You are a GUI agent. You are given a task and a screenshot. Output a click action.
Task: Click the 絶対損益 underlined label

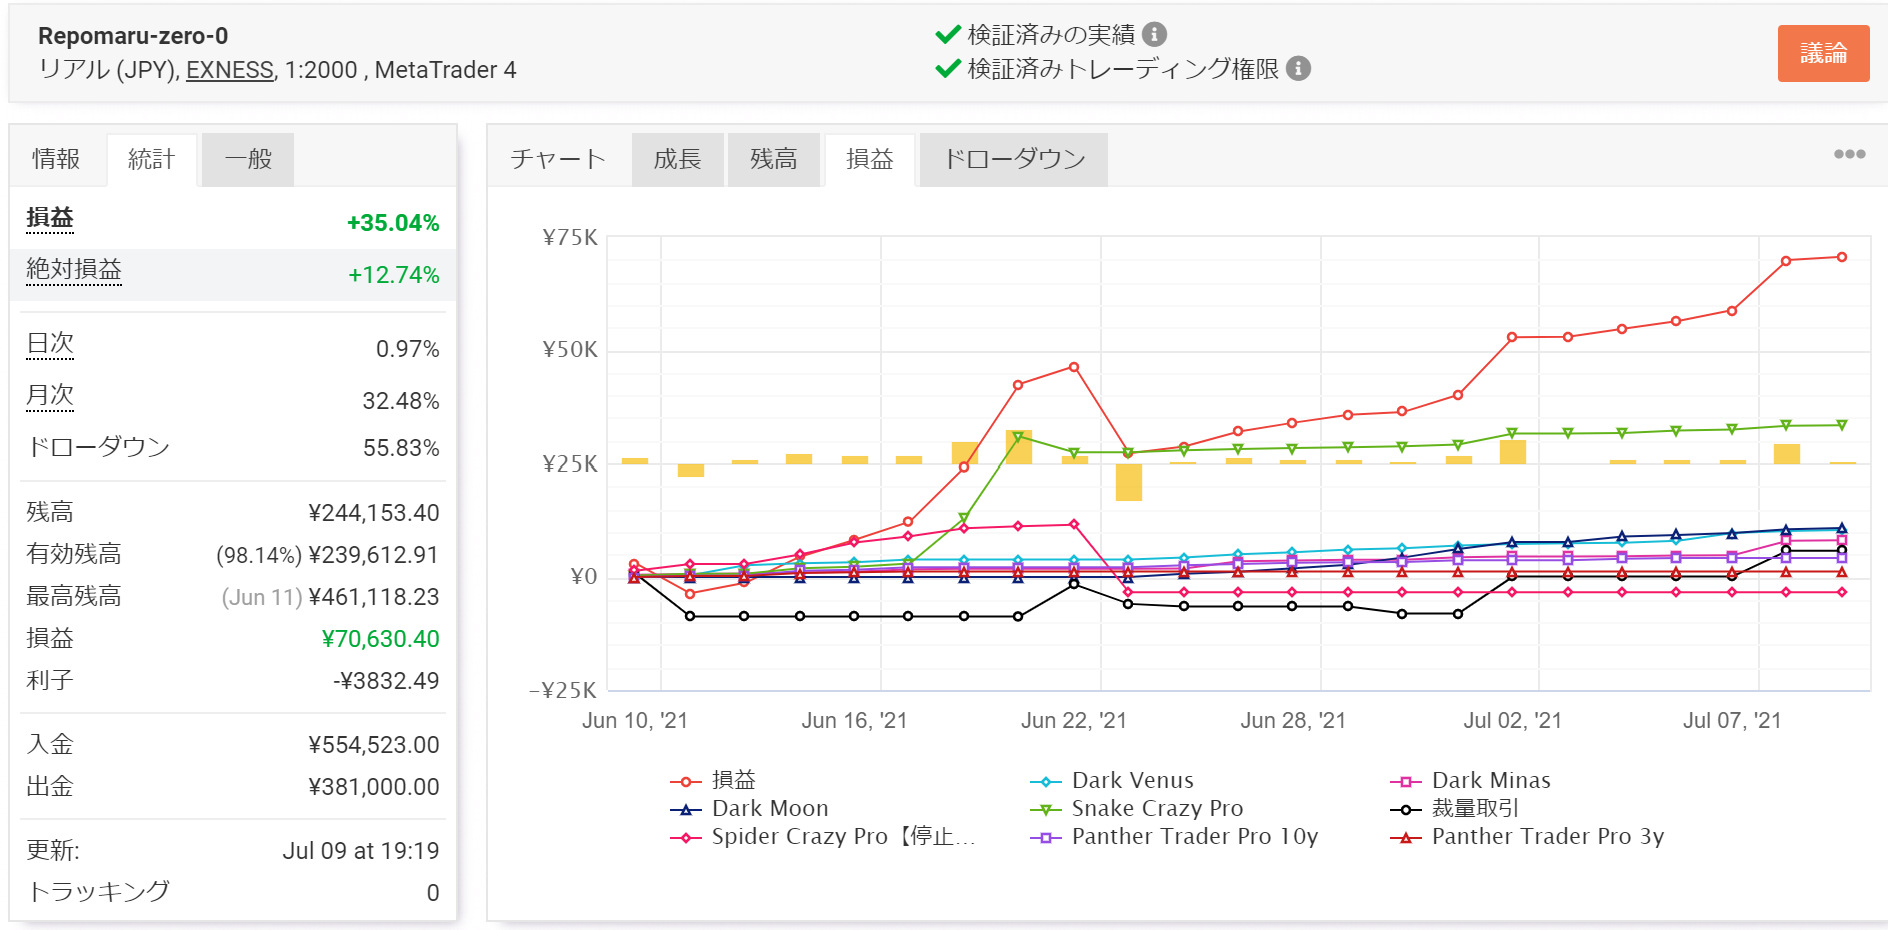[x=74, y=270]
